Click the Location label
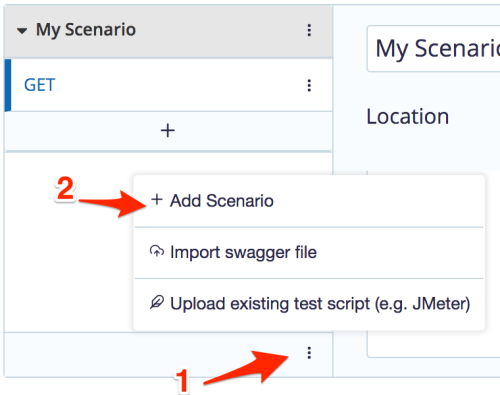 [x=408, y=117]
